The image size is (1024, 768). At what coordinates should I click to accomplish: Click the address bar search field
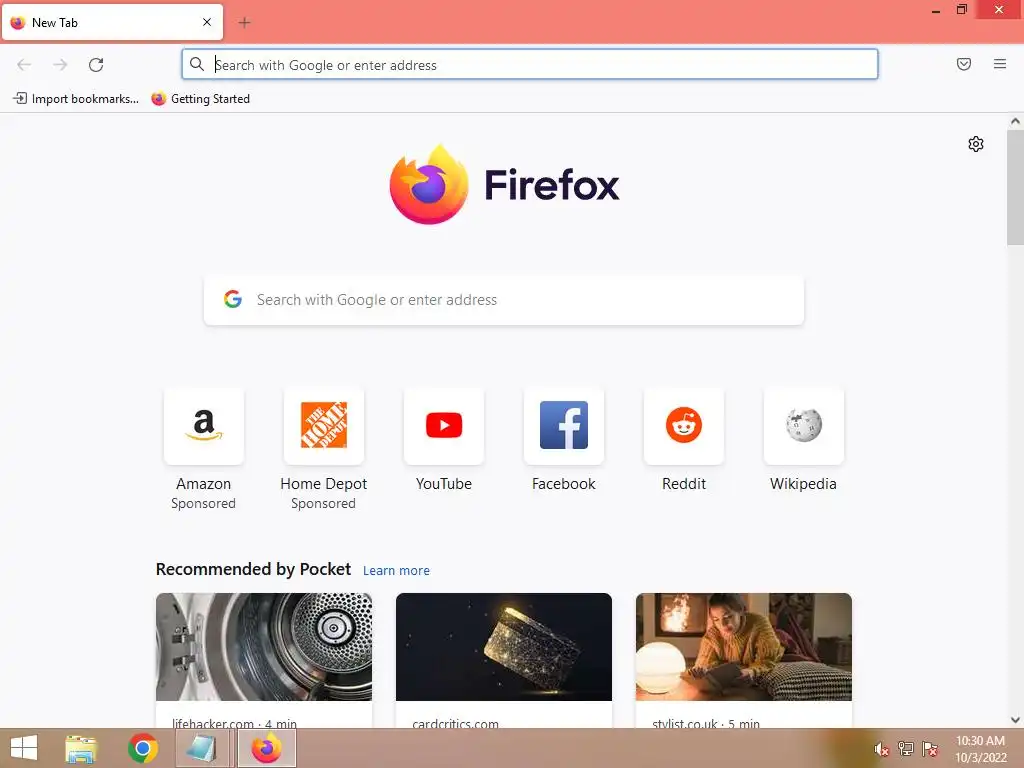point(530,65)
